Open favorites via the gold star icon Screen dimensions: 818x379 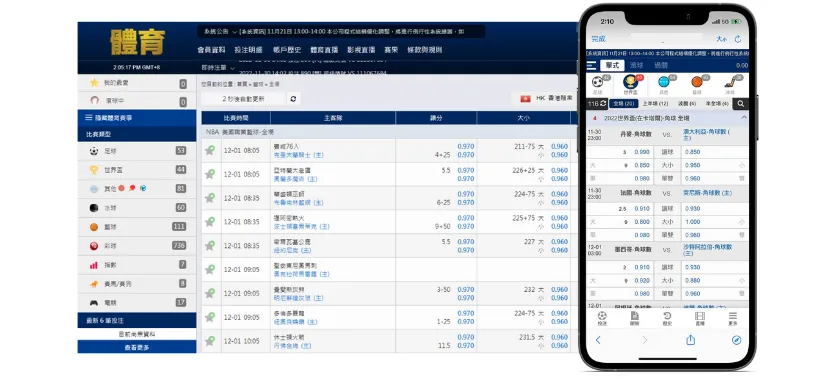point(94,83)
